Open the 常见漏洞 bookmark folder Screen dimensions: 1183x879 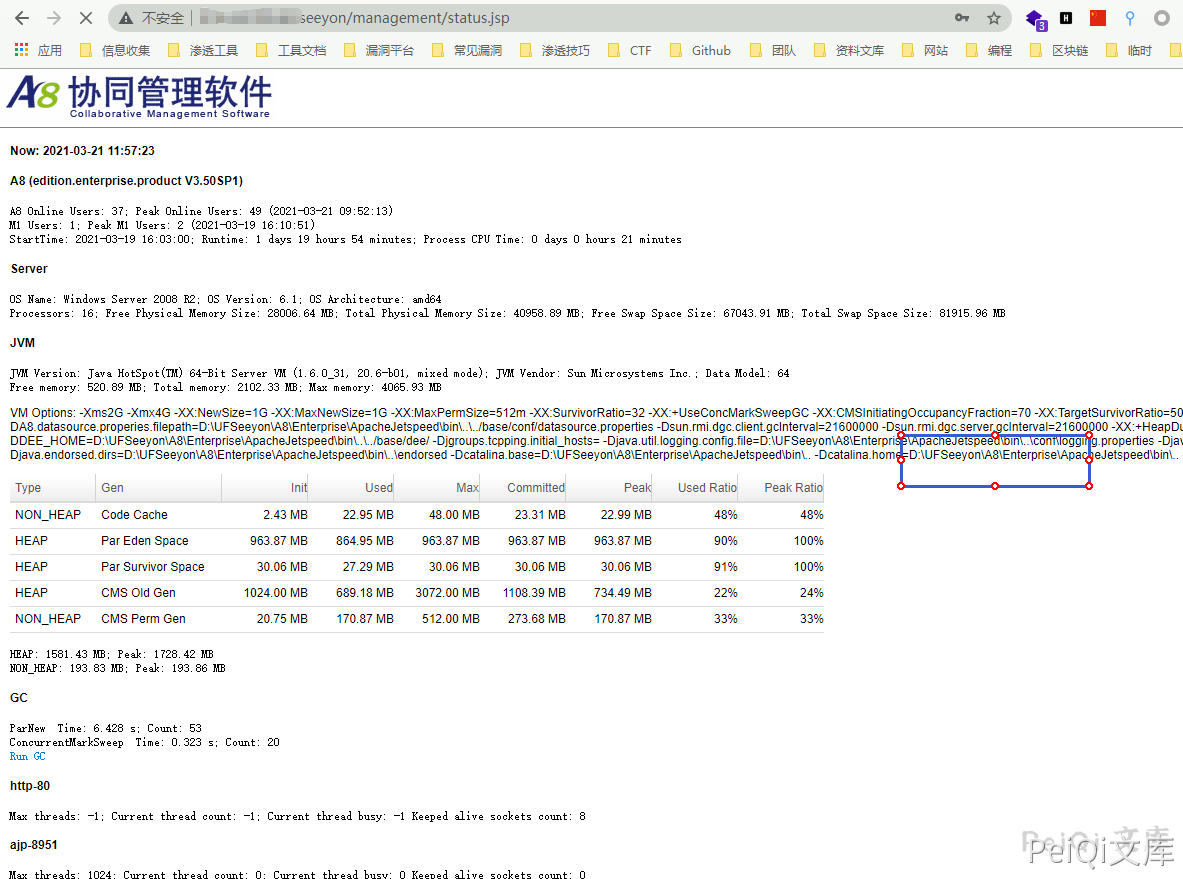pyautogui.click(x=467, y=51)
